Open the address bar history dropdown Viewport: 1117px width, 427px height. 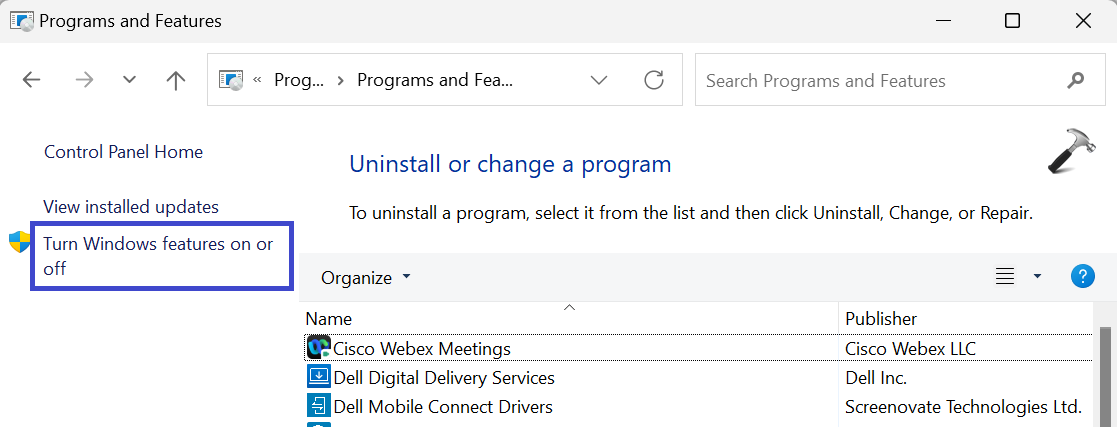(x=599, y=80)
